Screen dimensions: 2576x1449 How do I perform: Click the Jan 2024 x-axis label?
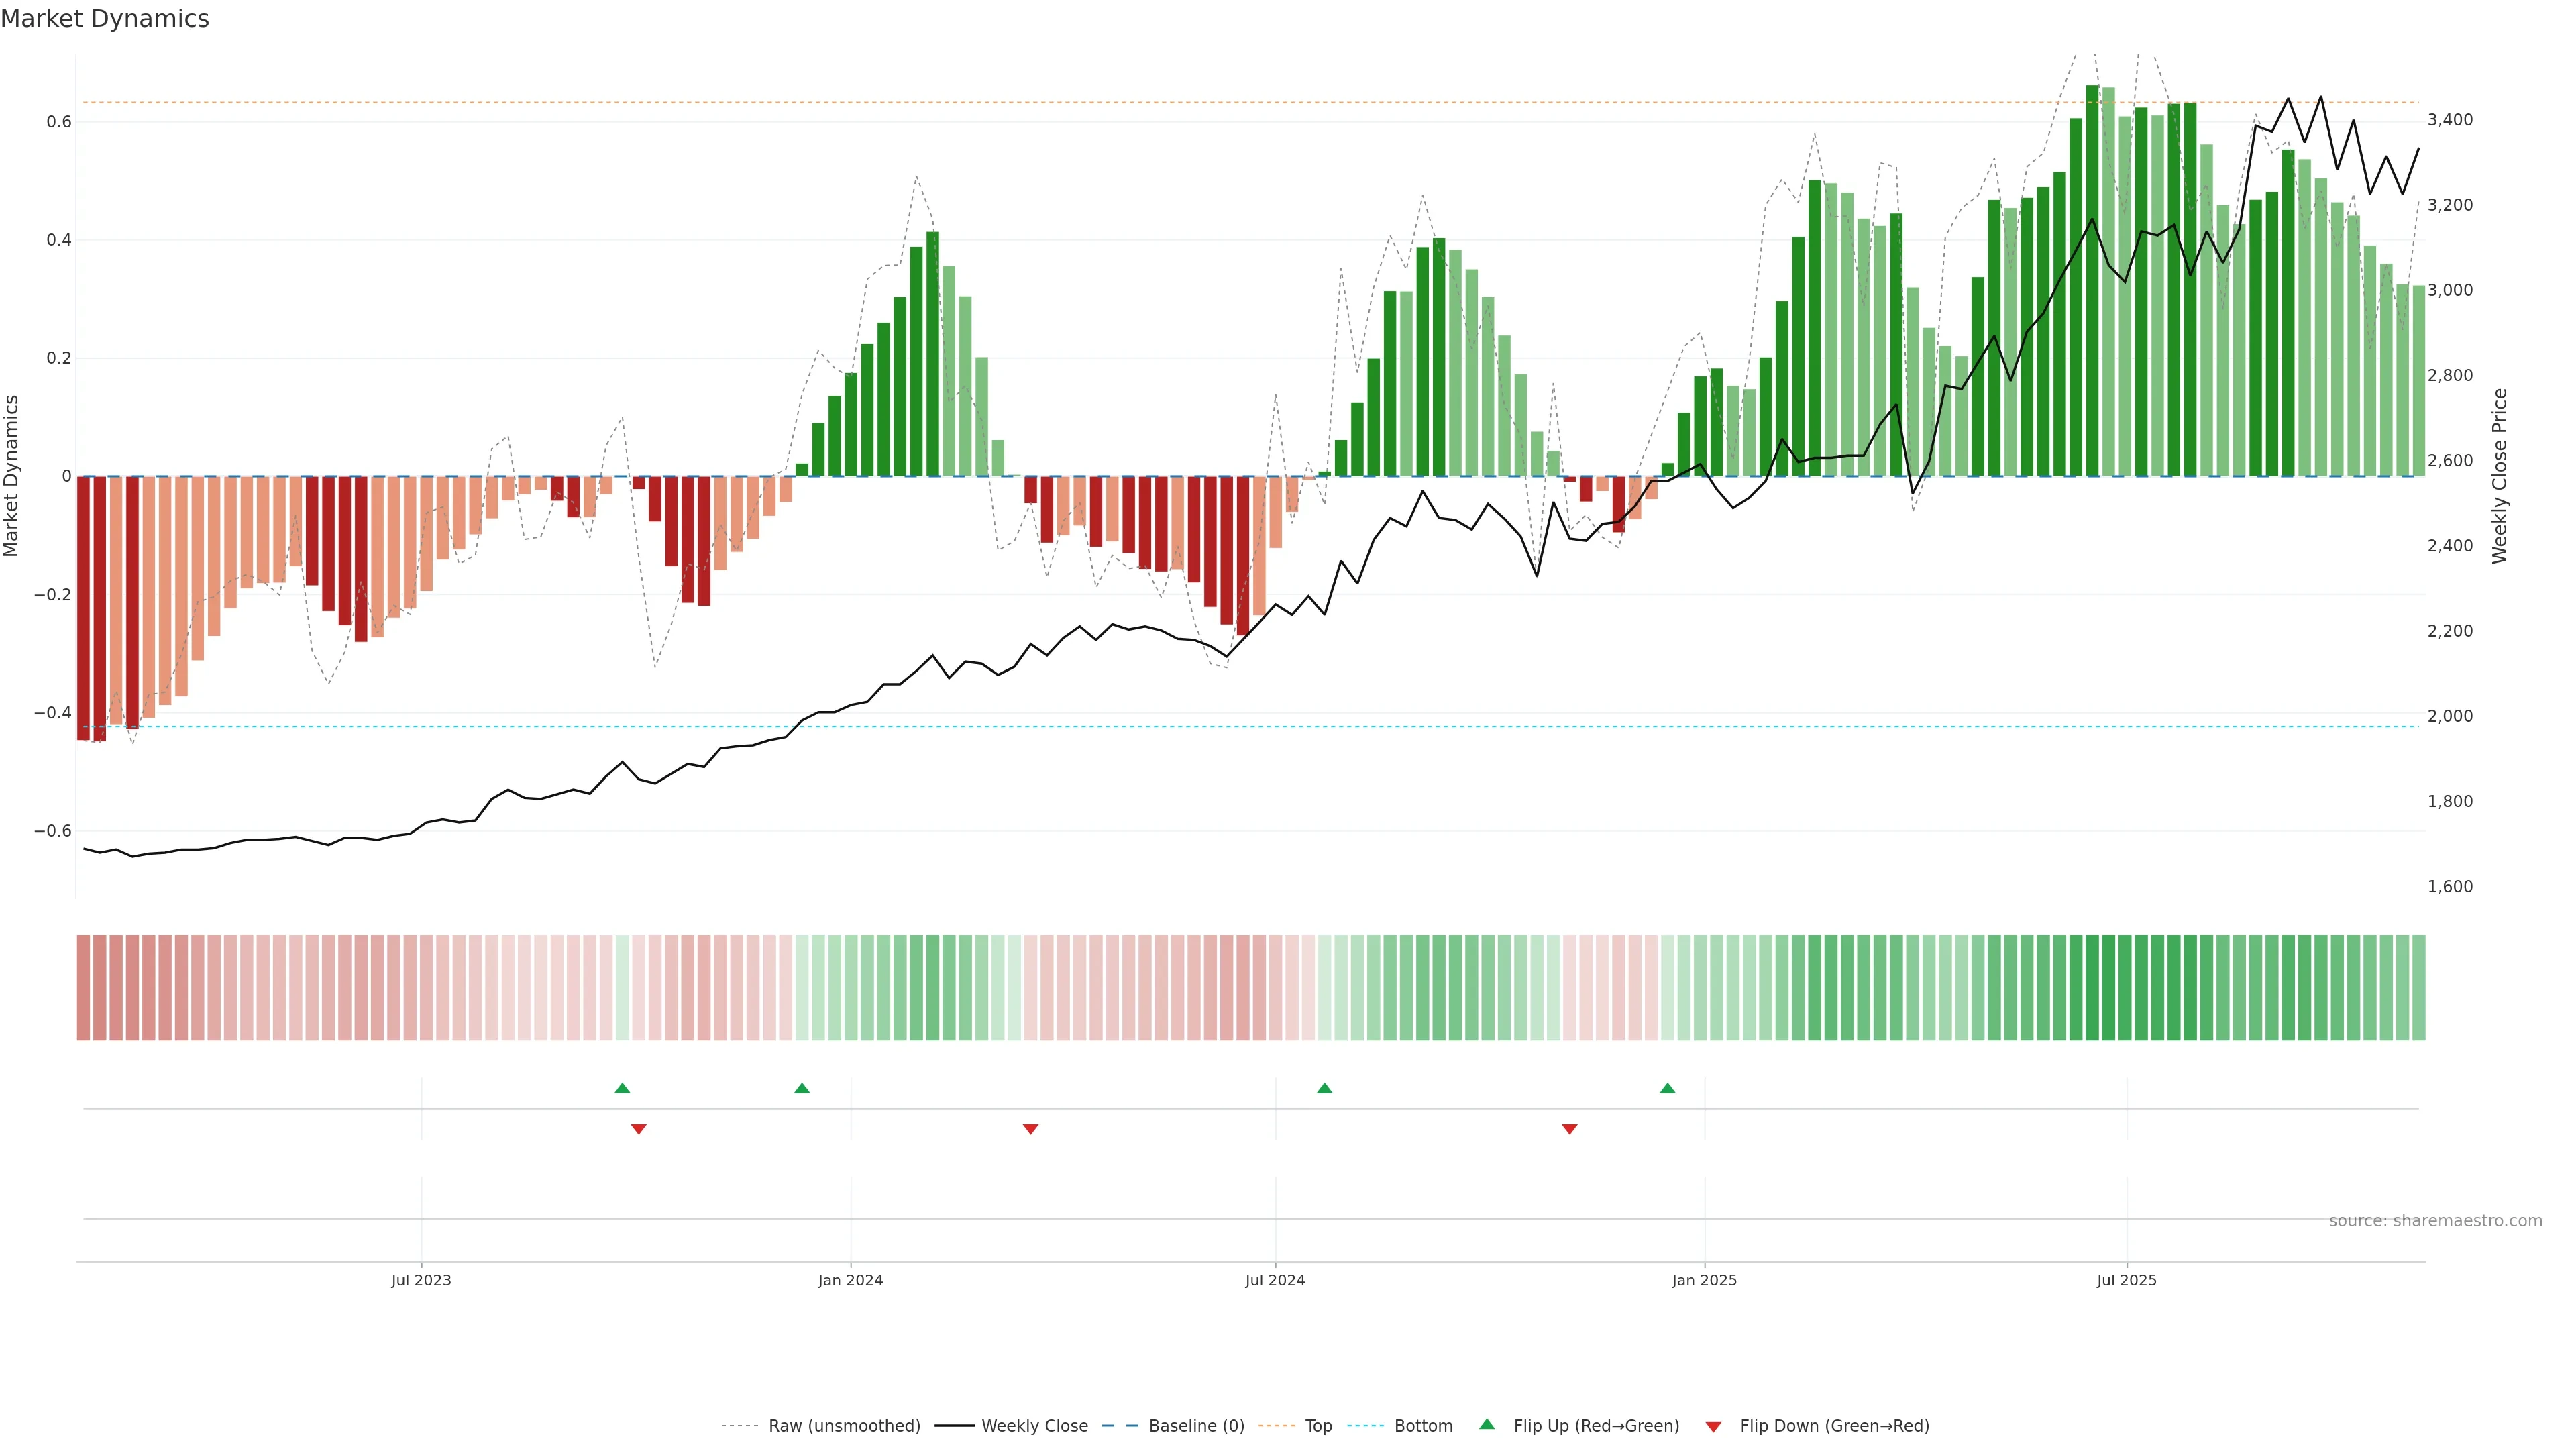coord(850,1280)
